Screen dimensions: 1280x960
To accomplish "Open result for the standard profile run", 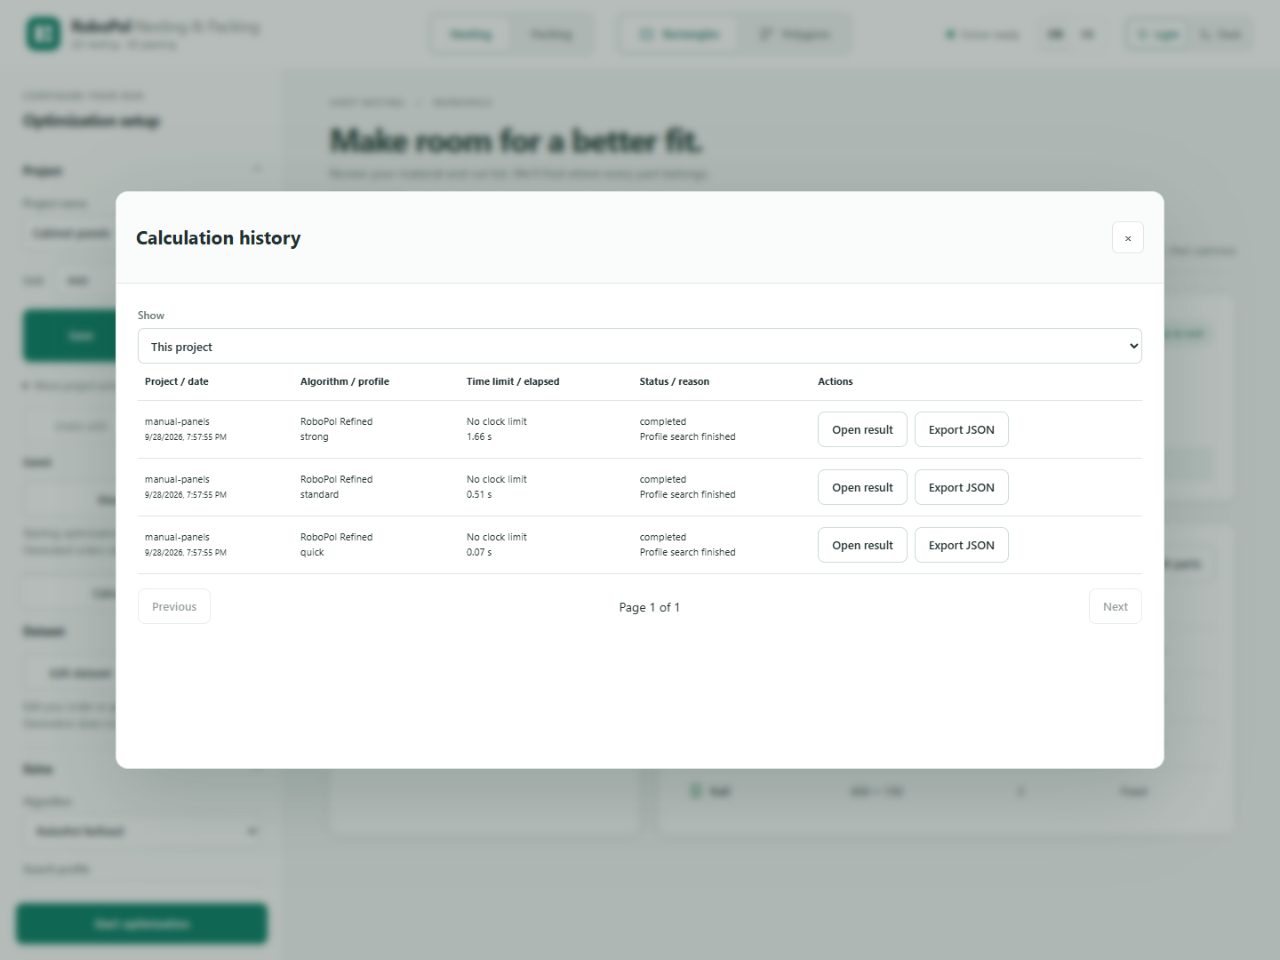I will pyautogui.click(x=862, y=488).
